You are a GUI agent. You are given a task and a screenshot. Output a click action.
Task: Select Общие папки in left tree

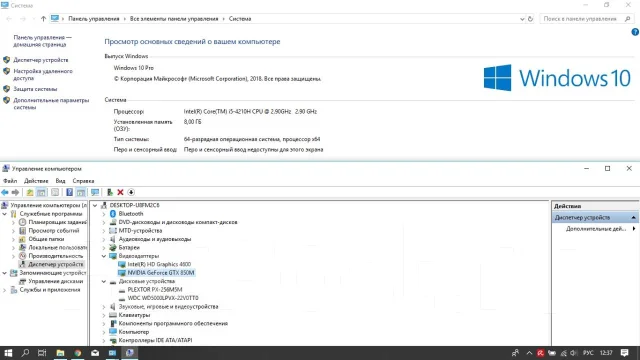(x=46, y=239)
